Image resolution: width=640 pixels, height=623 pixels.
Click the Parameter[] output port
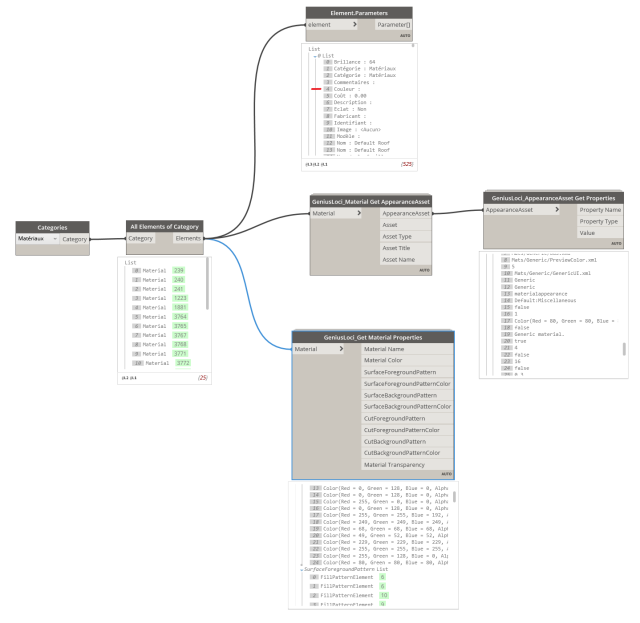click(x=393, y=24)
